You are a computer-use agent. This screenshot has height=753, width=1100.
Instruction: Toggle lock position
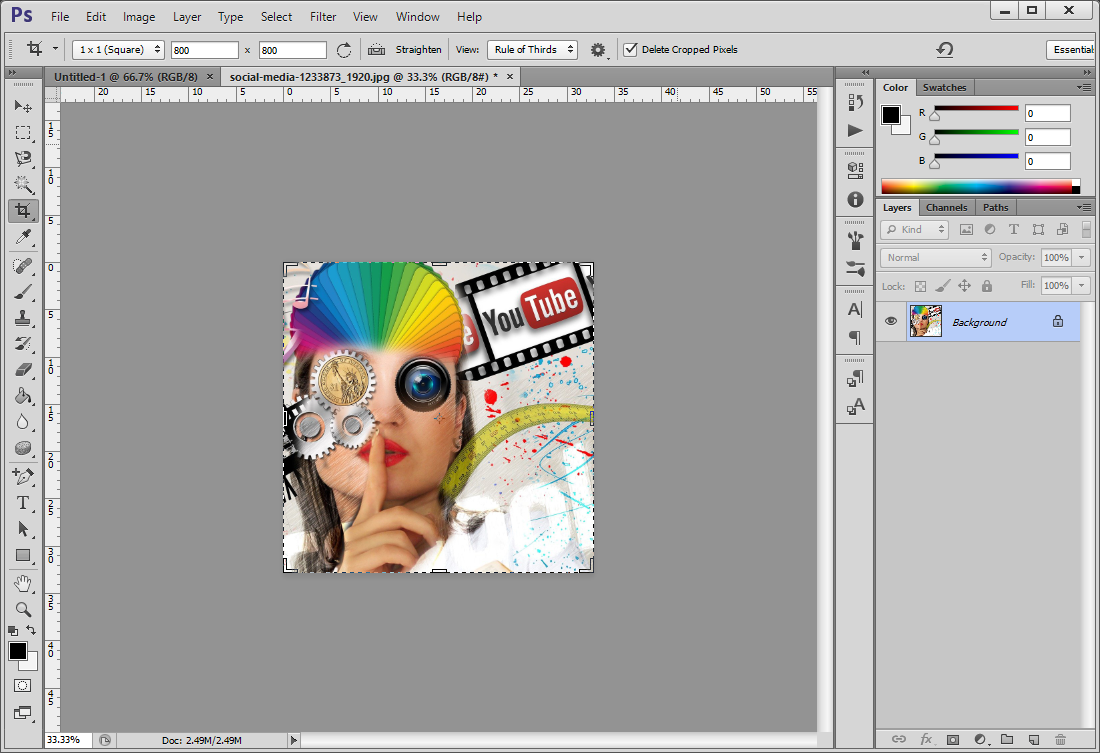tap(965, 286)
